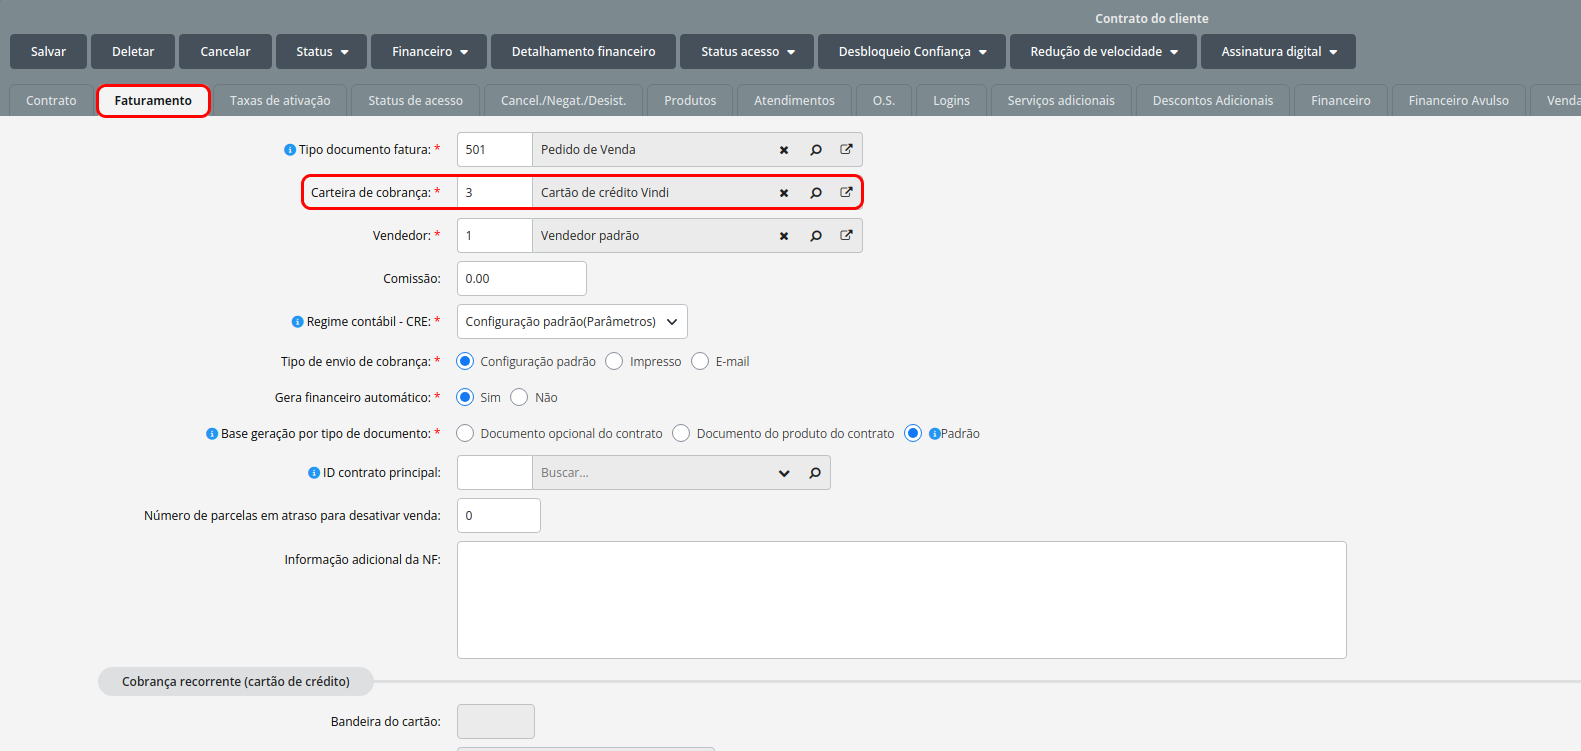Open the Serviços adicionais tab
1581x751 pixels.
coord(1061,101)
